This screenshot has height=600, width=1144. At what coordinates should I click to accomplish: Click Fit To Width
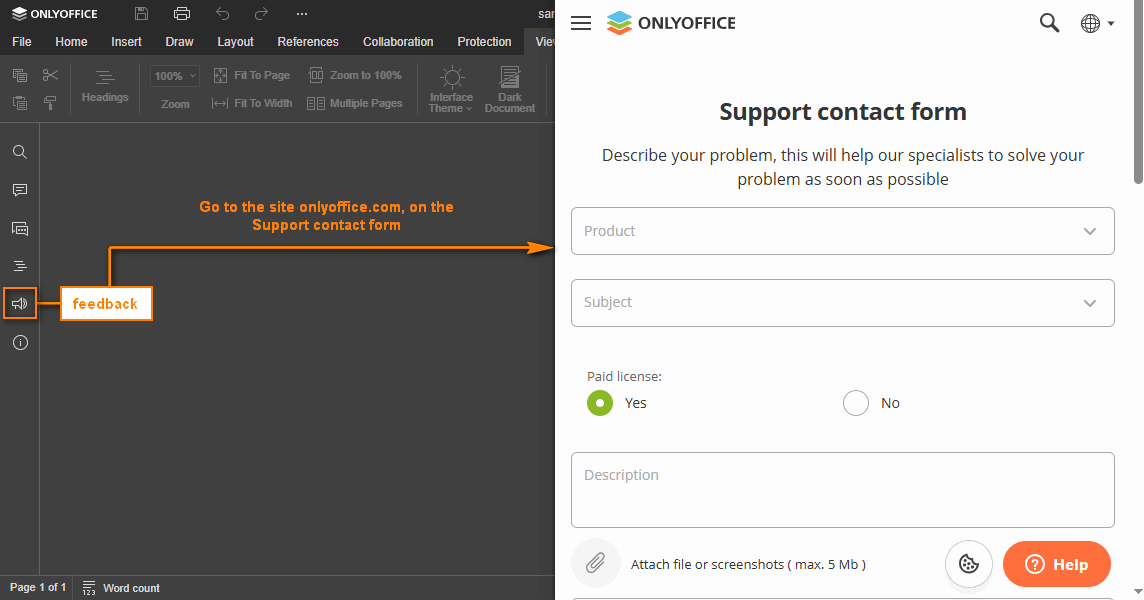(252, 104)
